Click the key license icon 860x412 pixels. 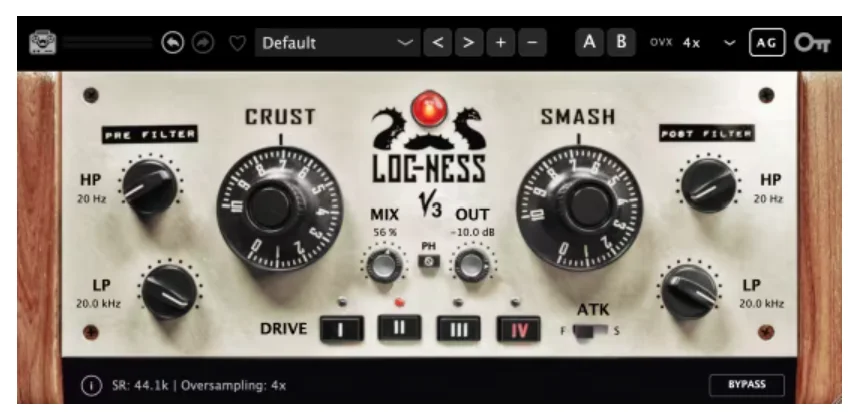(812, 43)
